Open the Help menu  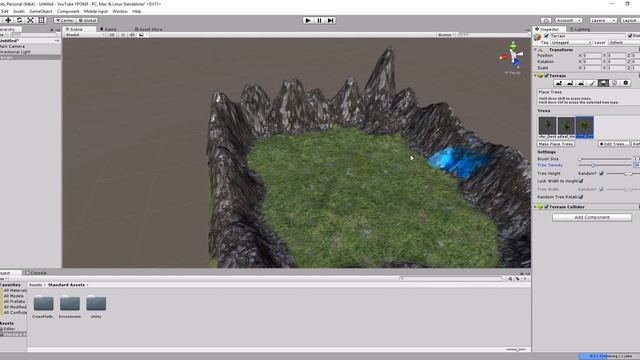(x=137, y=11)
